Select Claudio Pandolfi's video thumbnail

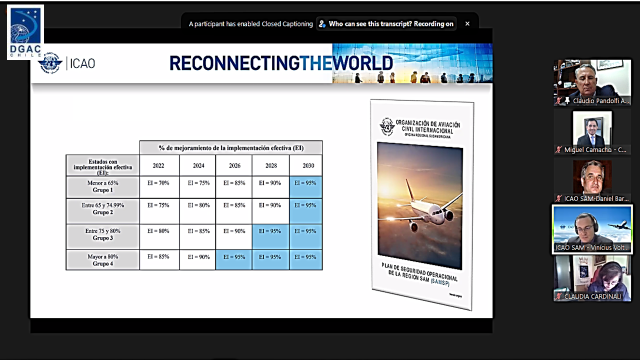[592, 82]
